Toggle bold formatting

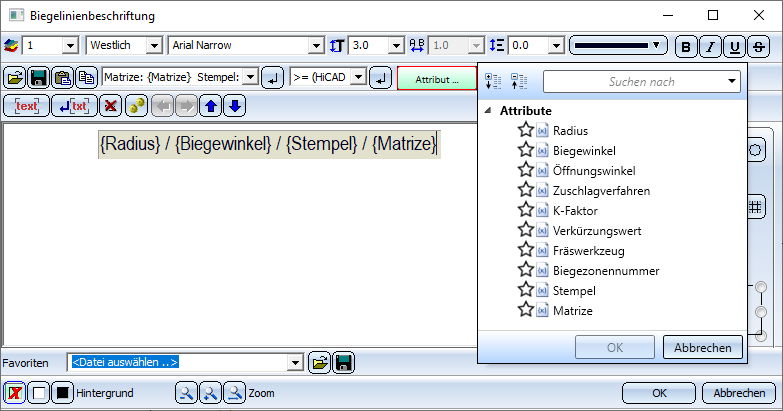pos(686,47)
